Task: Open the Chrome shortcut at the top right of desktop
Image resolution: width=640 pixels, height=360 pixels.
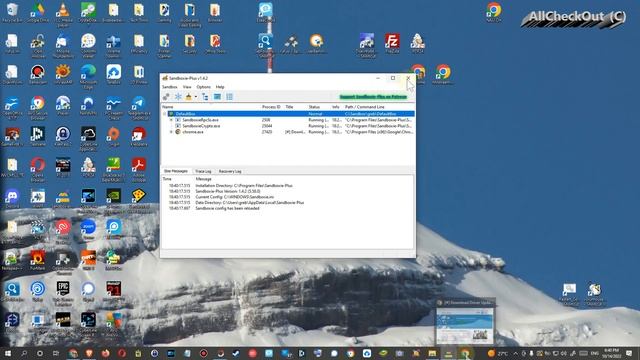Action: coord(494,13)
